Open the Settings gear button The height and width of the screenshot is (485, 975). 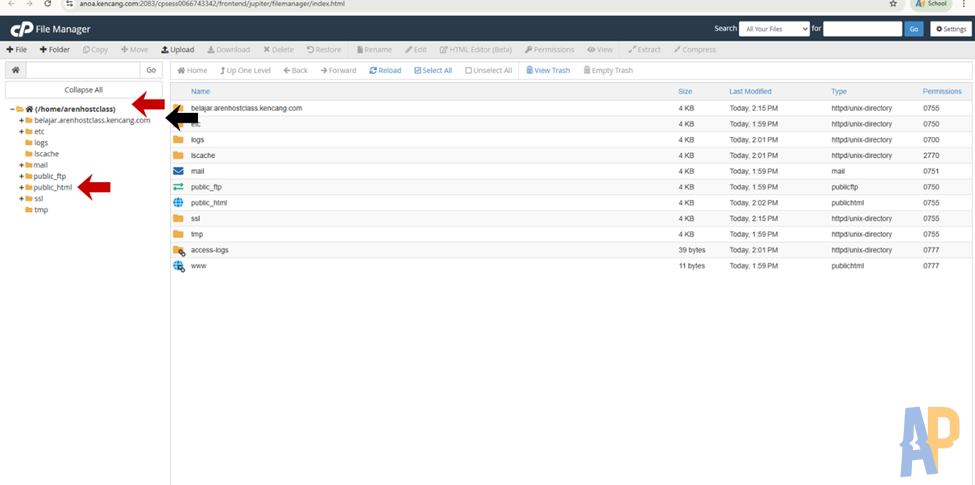tap(950, 29)
